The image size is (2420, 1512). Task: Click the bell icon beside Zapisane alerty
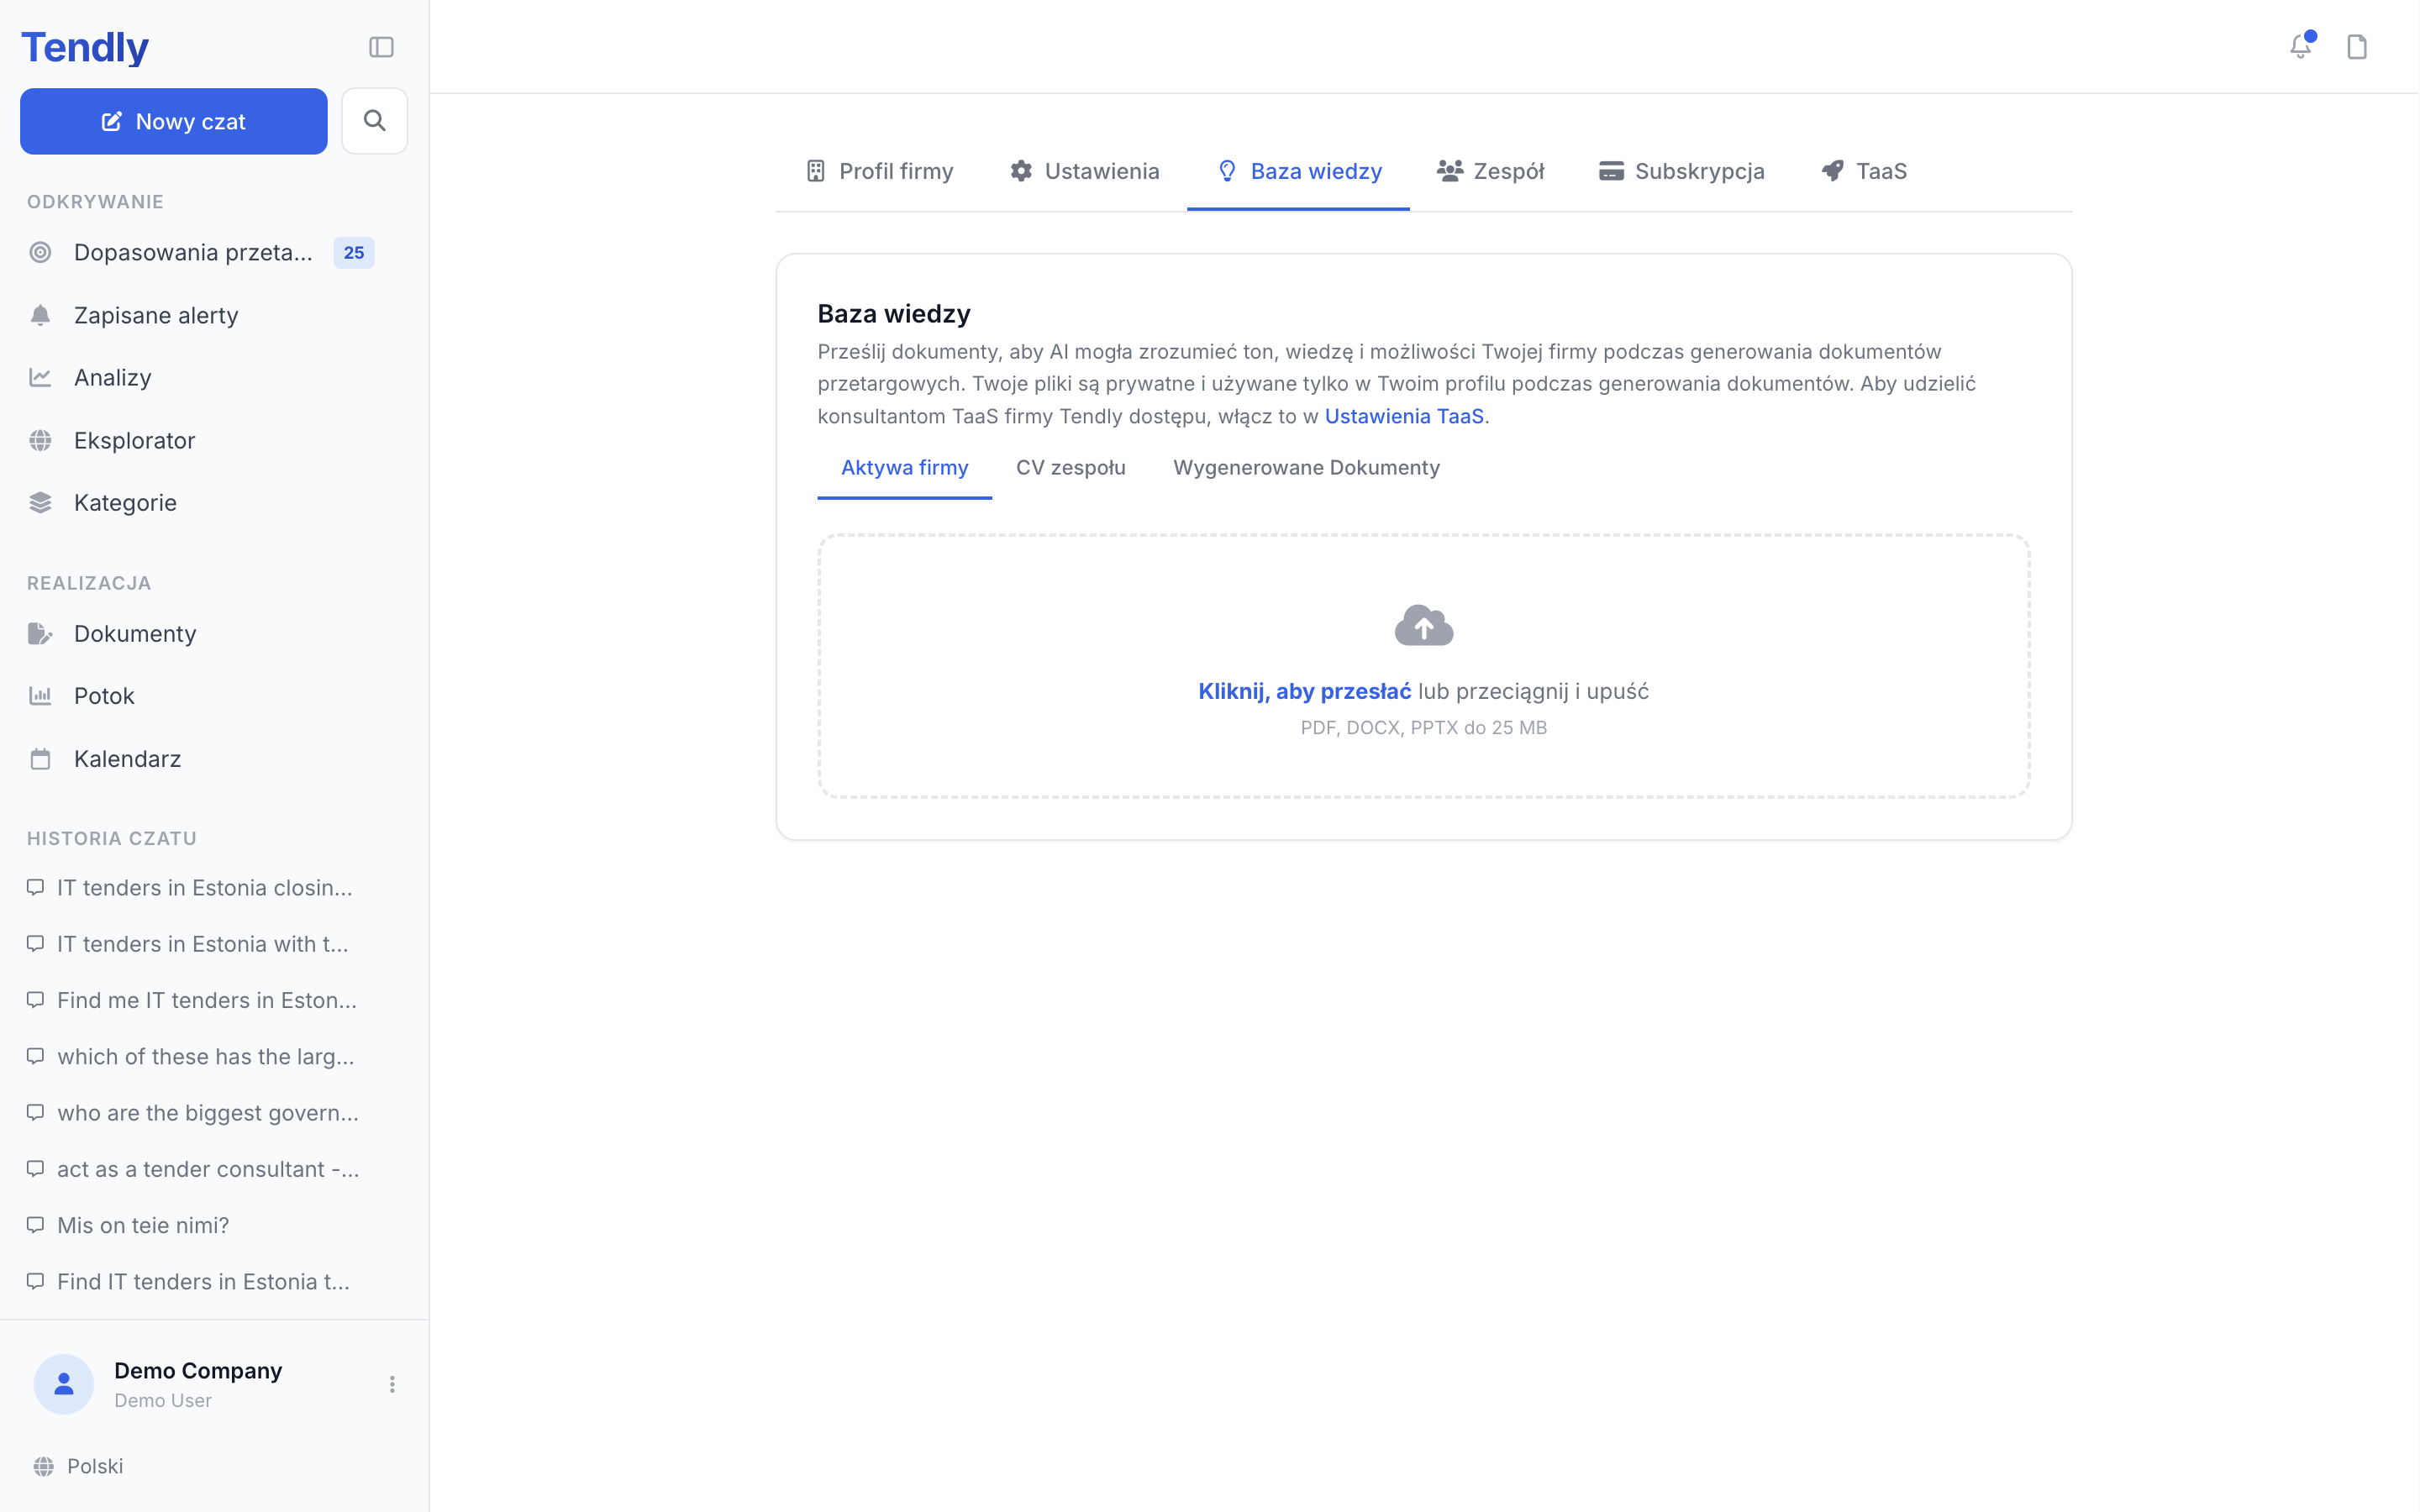tap(40, 315)
